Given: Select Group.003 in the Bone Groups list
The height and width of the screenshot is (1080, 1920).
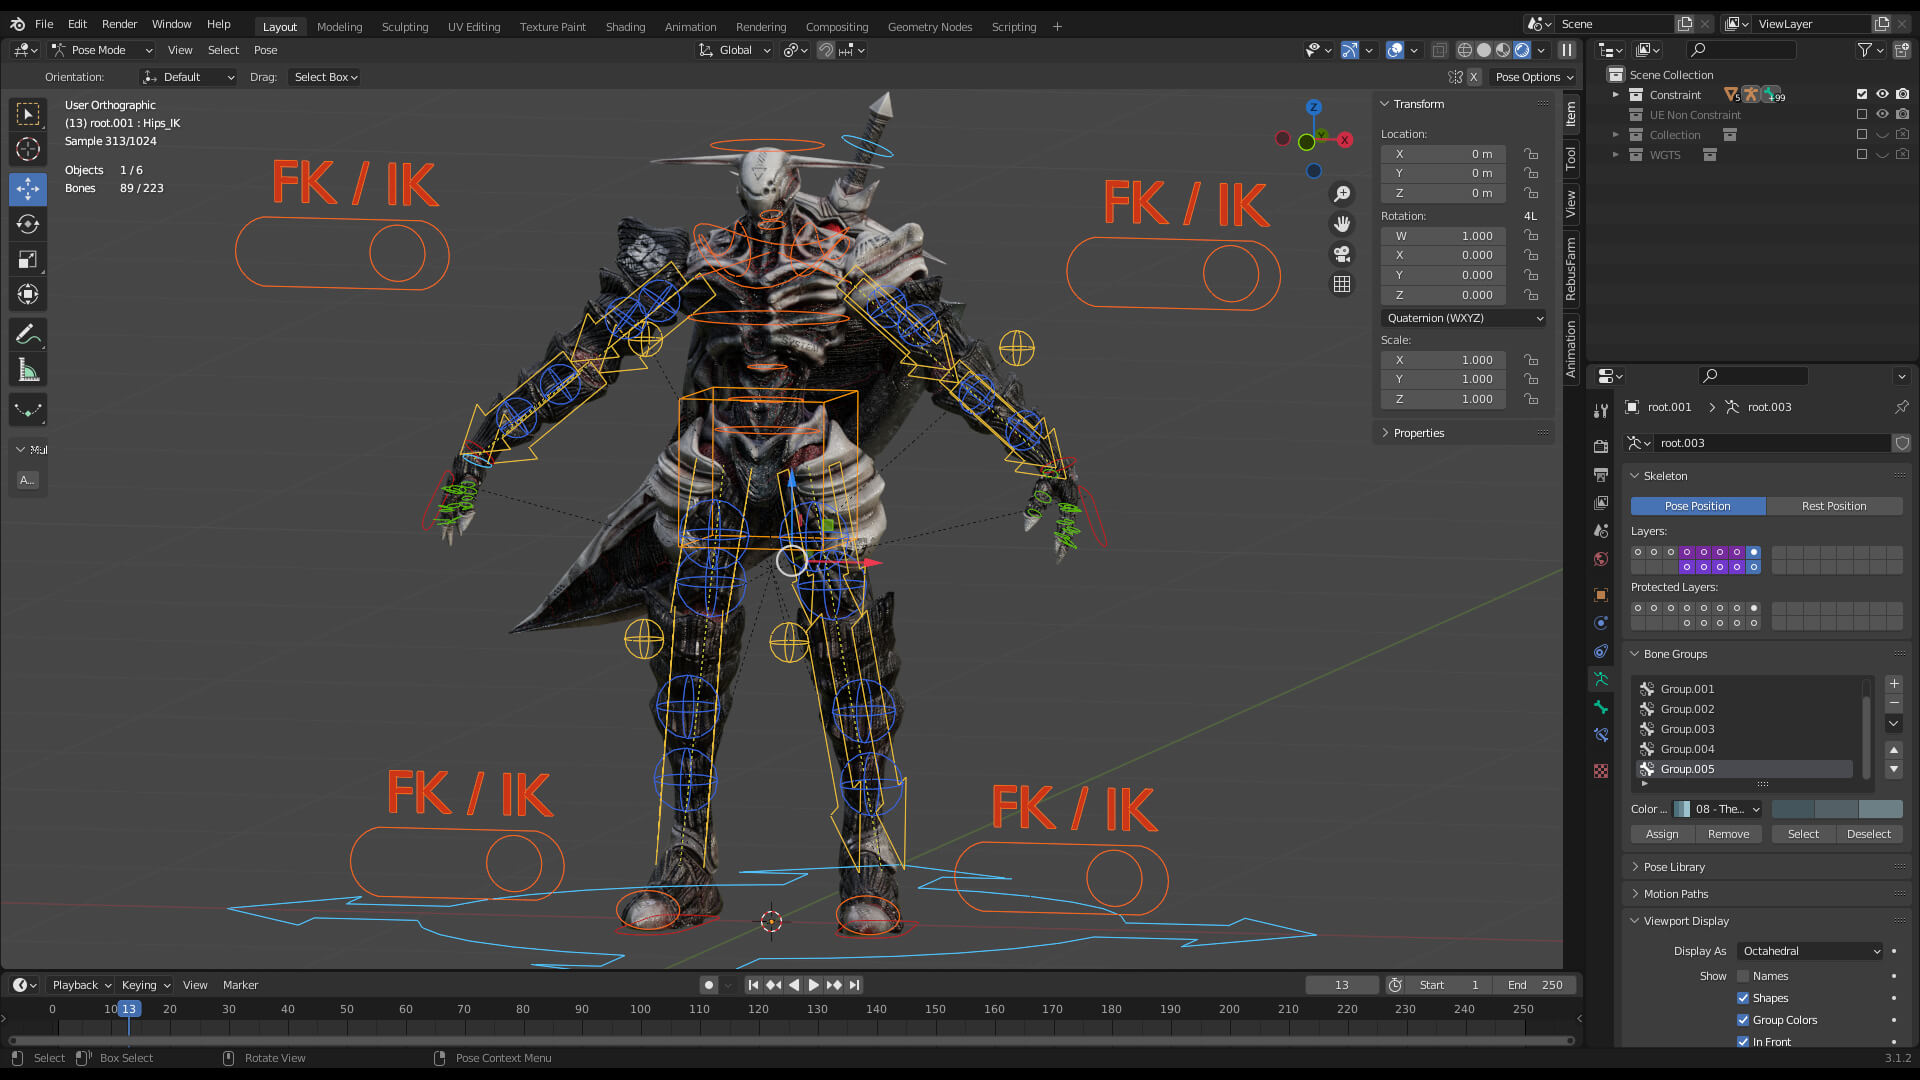Looking at the screenshot, I should coord(1745,729).
